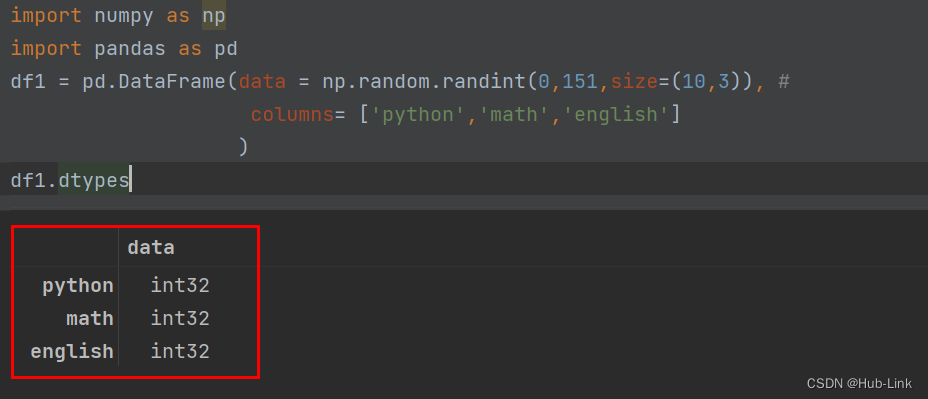
Task: Select the math row label
Action: [89, 319]
